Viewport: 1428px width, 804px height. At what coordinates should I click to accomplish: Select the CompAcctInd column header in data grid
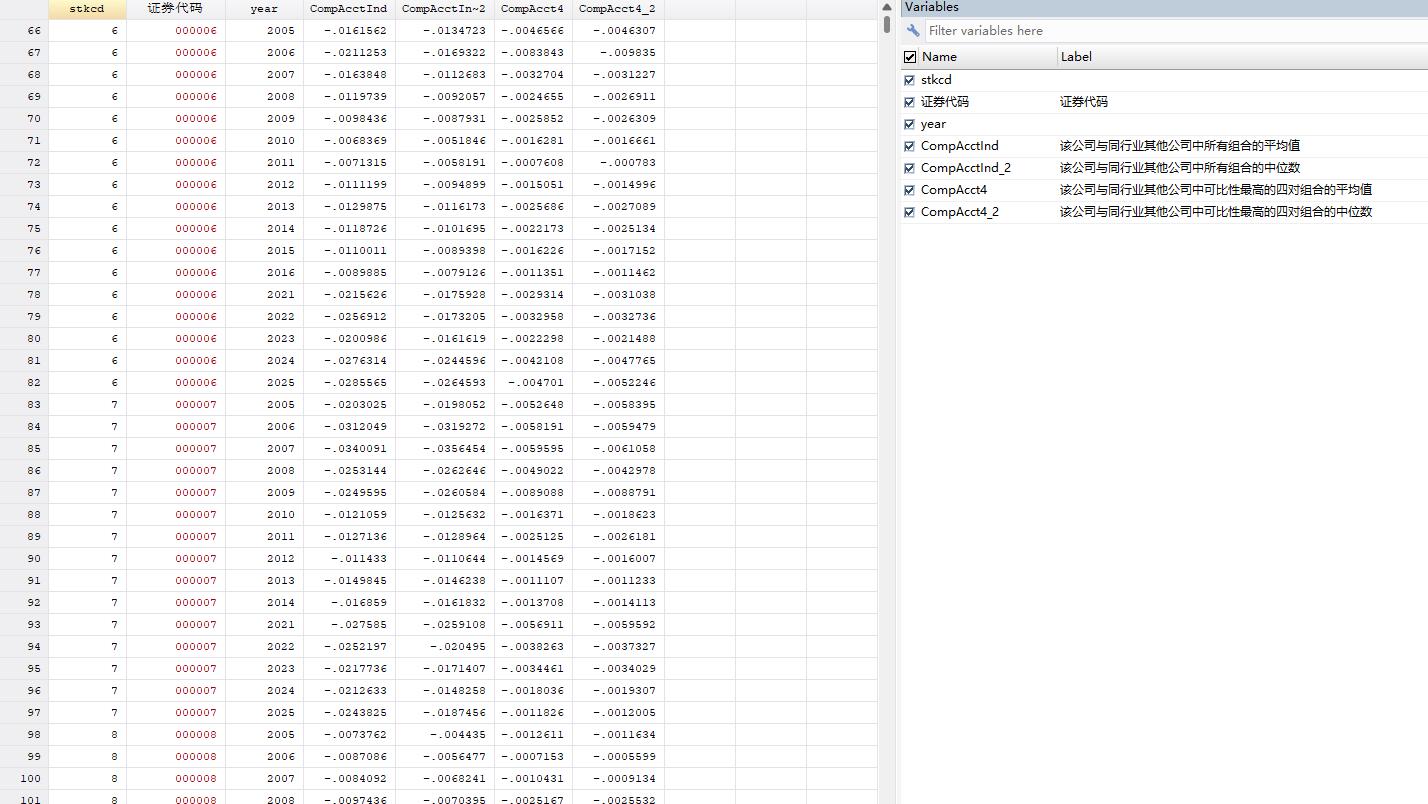click(349, 9)
